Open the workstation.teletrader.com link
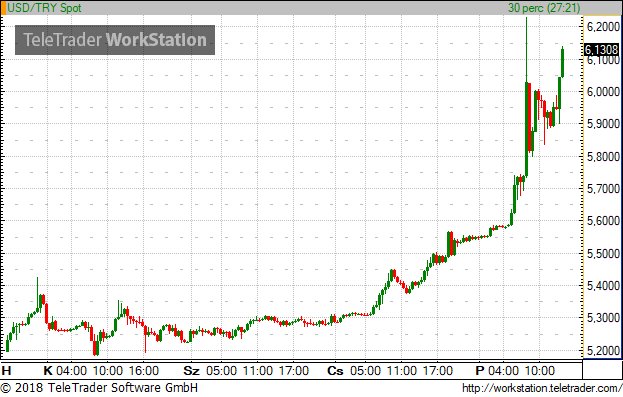Viewport: 623px width, 397px height. pos(542,388)
